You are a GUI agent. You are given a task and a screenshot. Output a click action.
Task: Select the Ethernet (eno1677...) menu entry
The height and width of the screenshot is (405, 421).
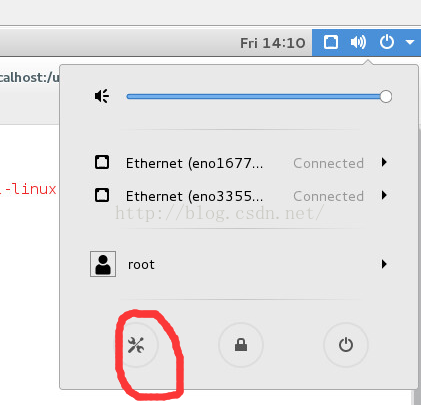pyautogui.click(x=239, y=163)
